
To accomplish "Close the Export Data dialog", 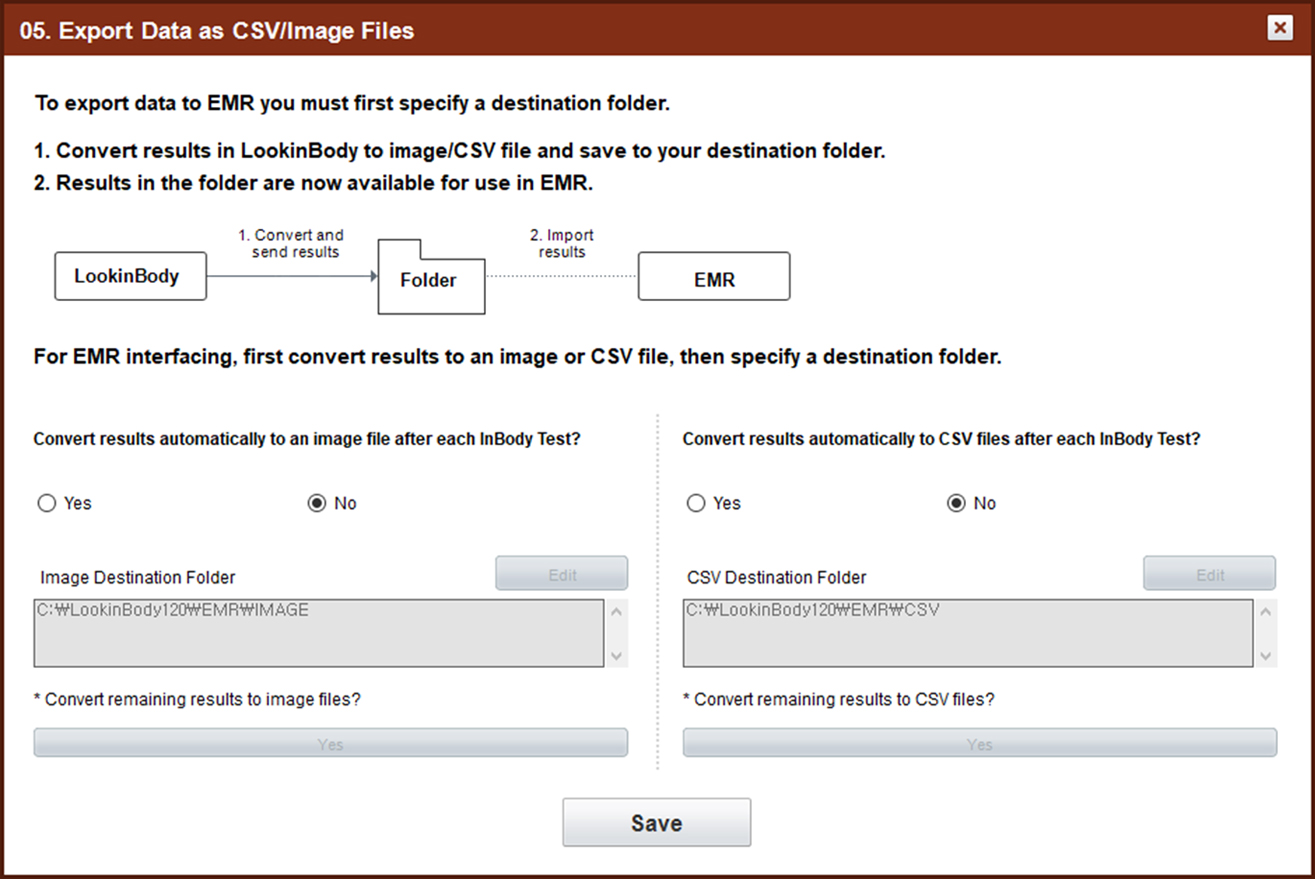I will coord(1280,28).
